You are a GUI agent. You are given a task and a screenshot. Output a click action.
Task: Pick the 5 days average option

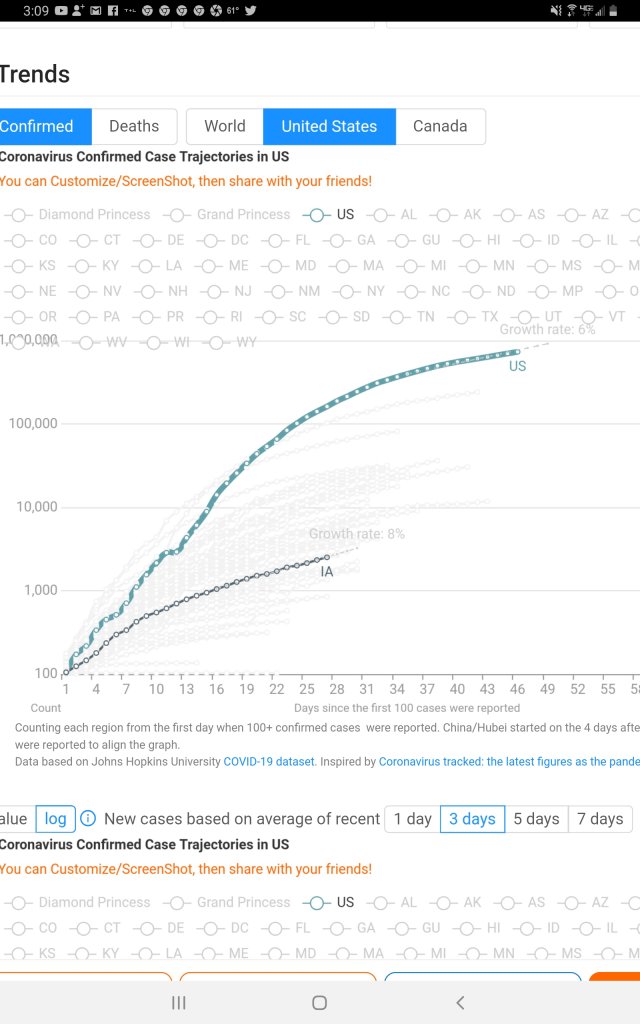pyautogui.click(x=537, y=819)
